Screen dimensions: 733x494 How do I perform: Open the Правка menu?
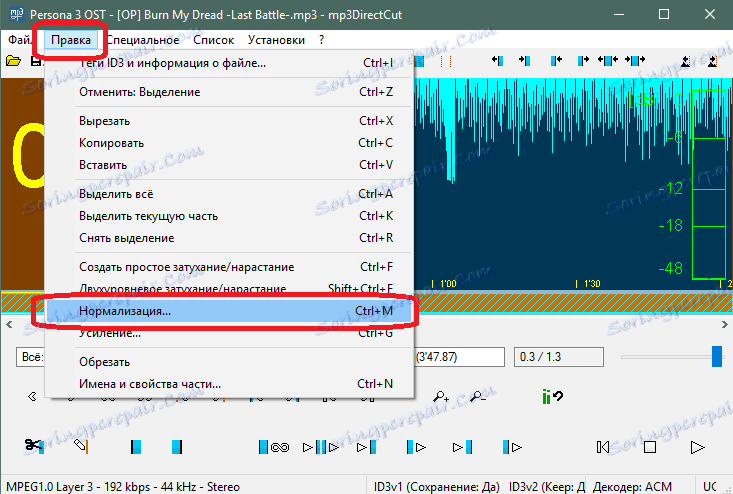click(71, 40)
